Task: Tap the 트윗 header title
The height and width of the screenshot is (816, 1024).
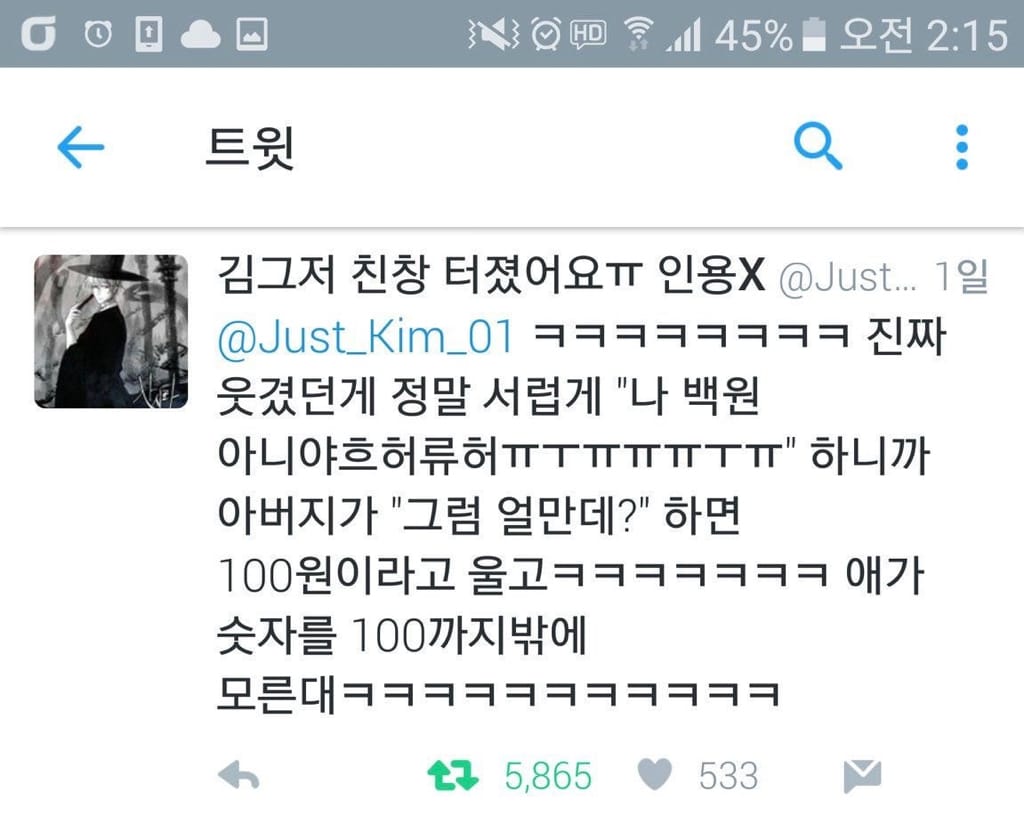Action: [250, 148]
